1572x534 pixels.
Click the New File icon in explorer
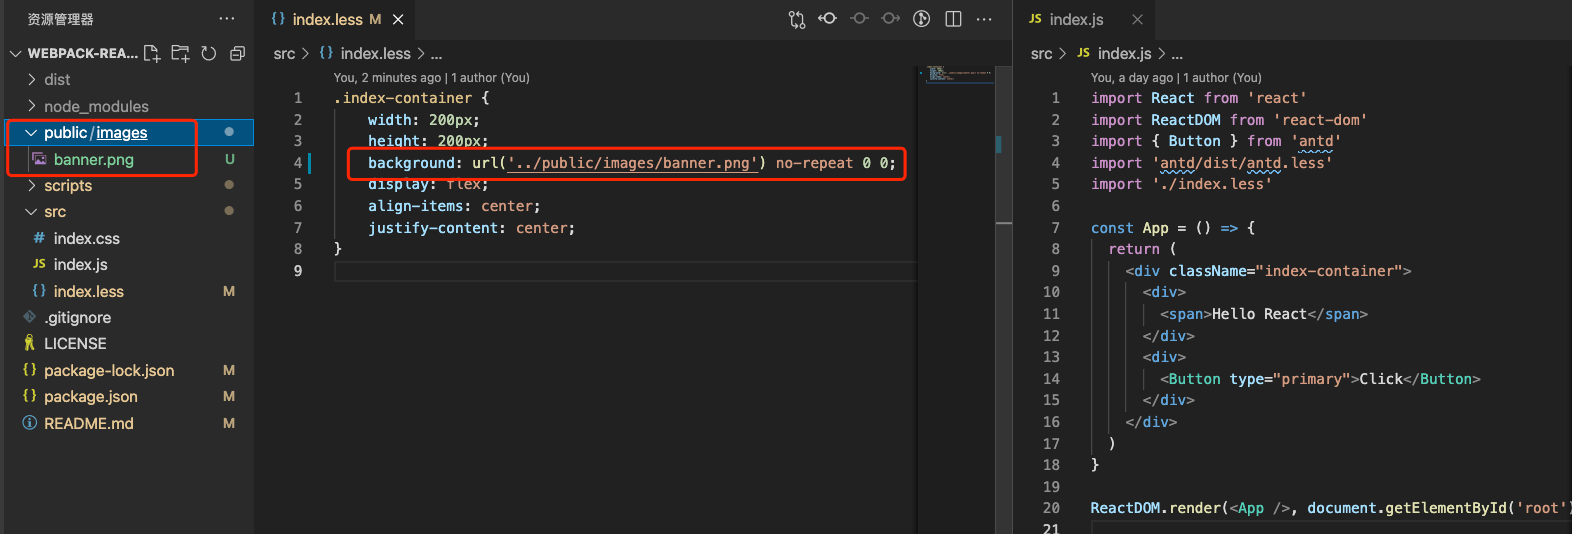tap(152, 53)
